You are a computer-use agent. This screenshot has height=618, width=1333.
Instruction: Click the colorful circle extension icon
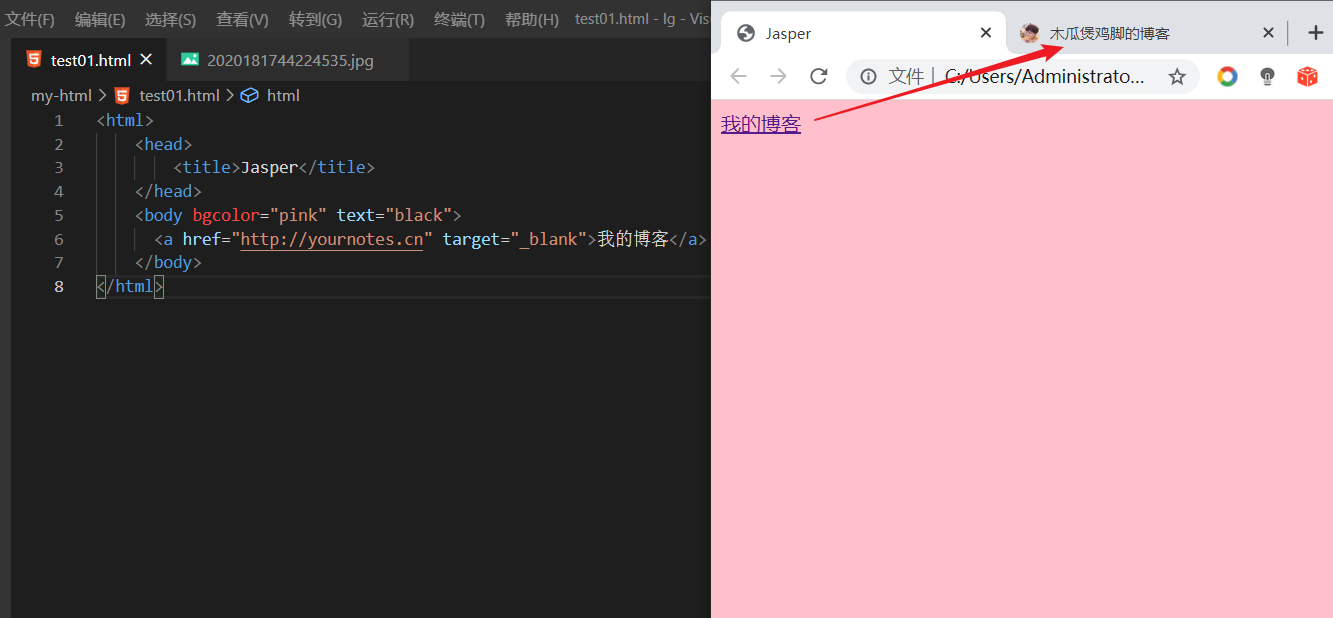pos(1227,77)
